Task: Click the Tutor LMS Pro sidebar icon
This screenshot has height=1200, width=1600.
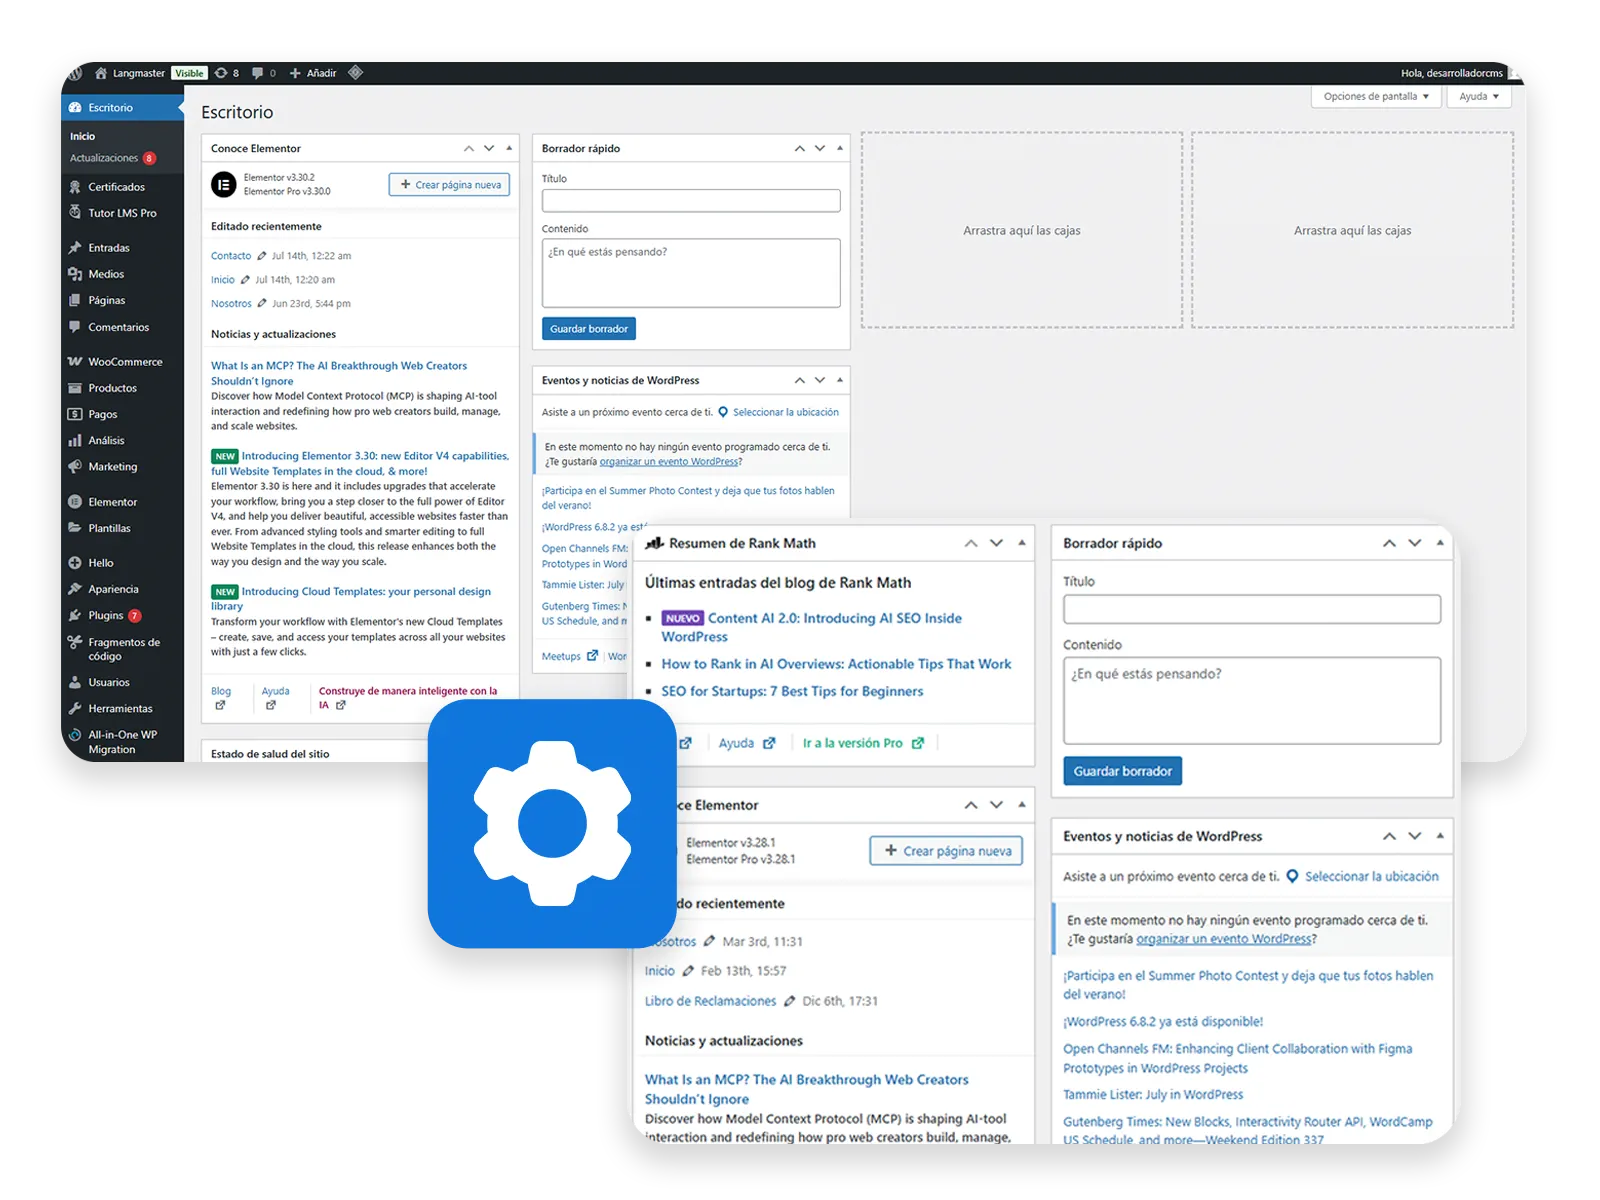Action: 75,213
